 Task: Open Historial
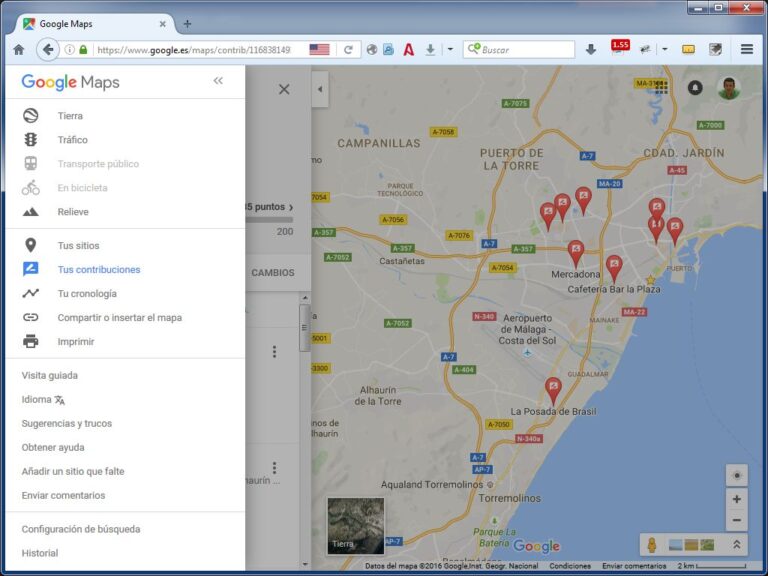pos(40,553)
